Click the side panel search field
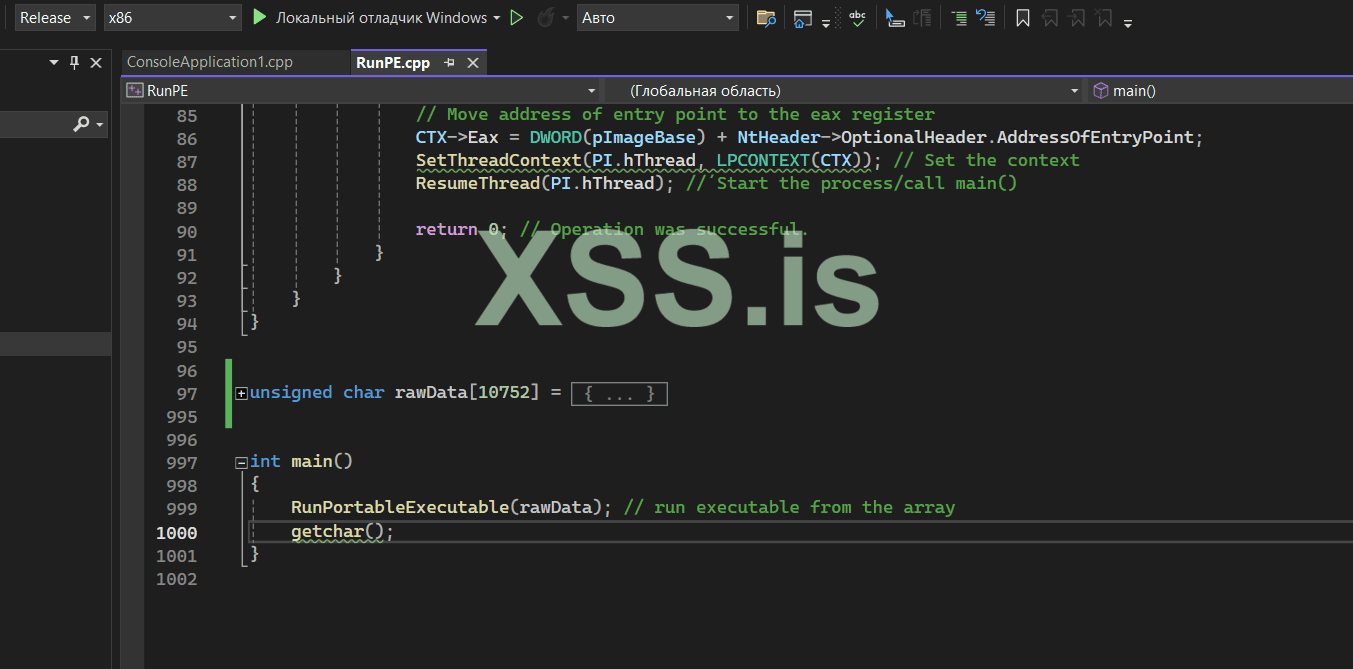This screenshot has height=669, width=1353. [x=35, y=124]
